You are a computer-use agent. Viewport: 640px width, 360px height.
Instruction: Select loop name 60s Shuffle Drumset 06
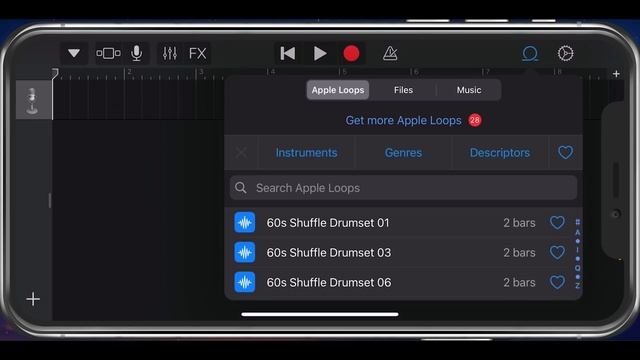(x=329, y=282)
